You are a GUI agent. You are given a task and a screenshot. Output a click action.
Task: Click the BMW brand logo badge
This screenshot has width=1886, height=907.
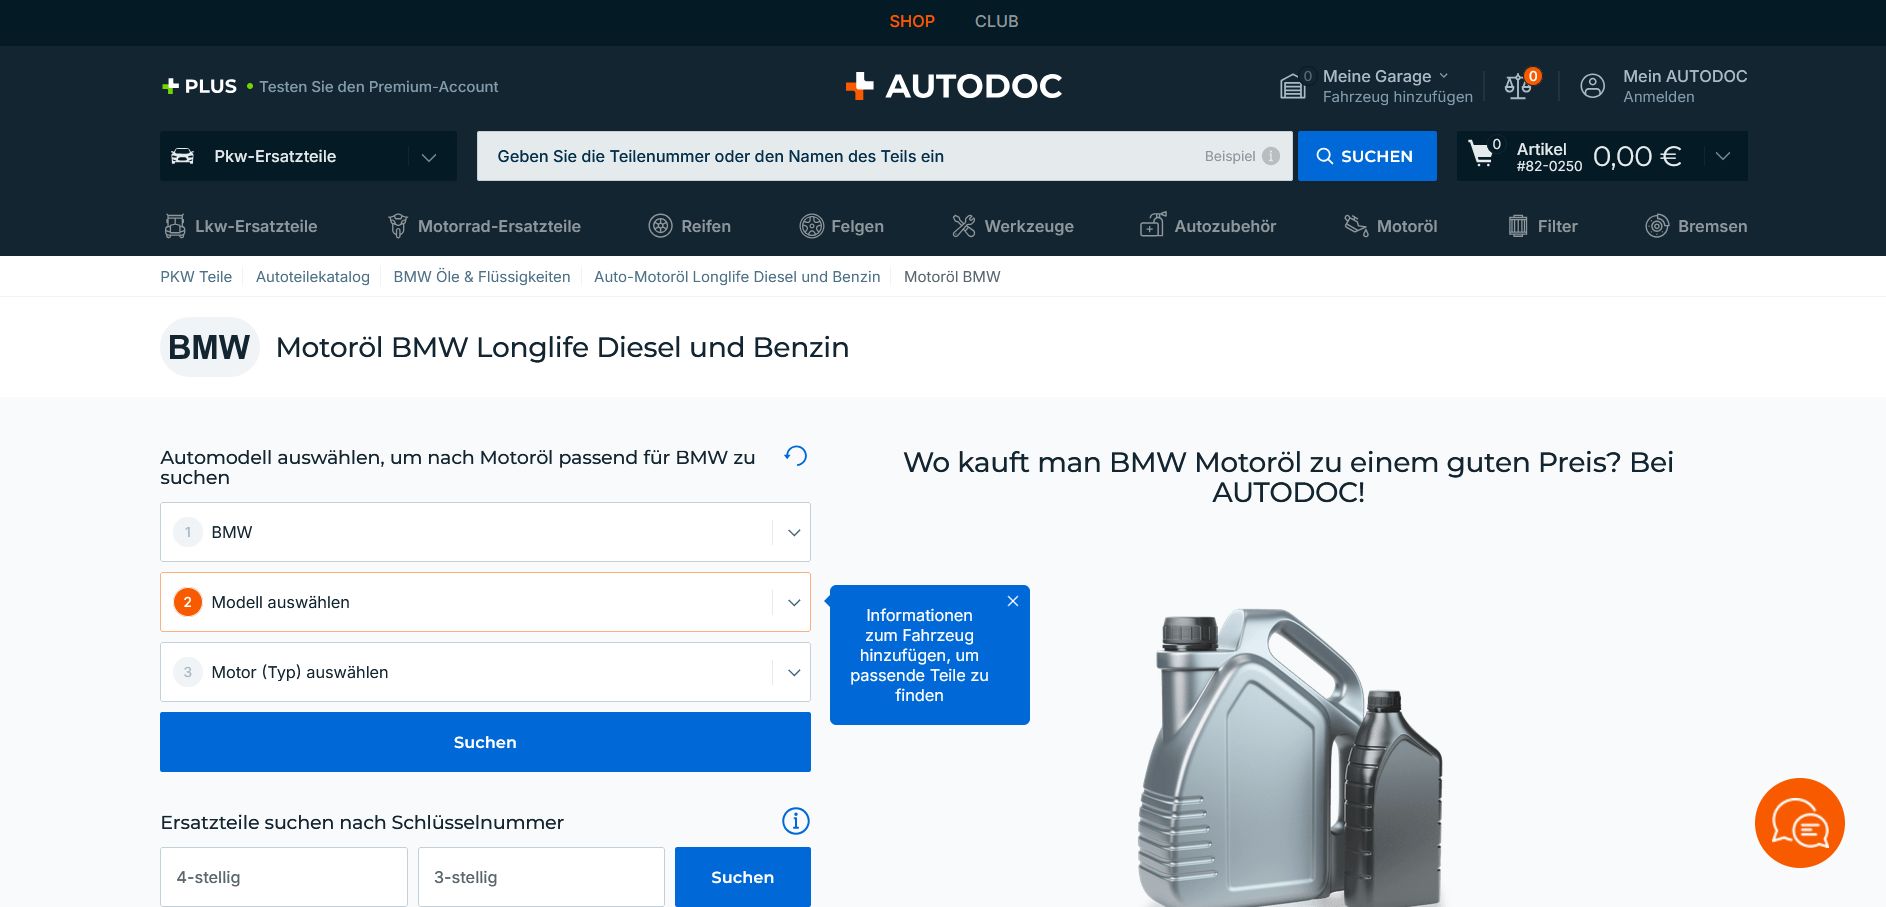[209, 347]
